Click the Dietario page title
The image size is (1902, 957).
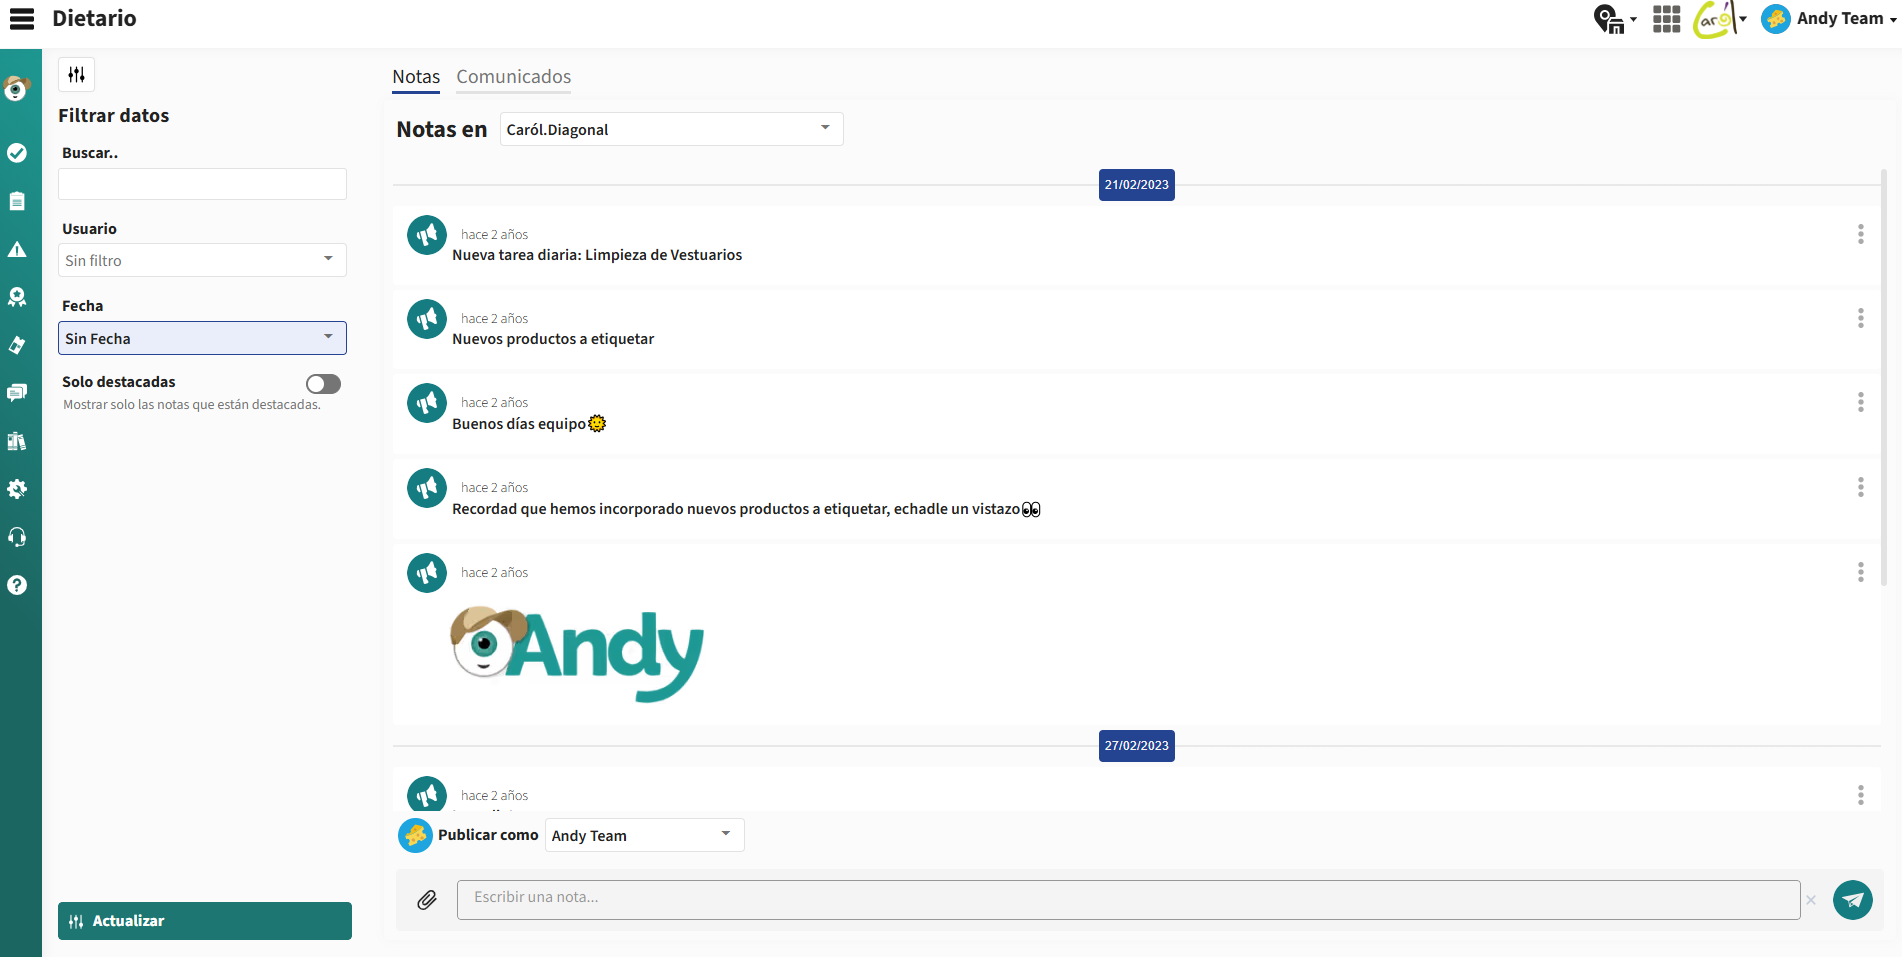coord(94,19)
